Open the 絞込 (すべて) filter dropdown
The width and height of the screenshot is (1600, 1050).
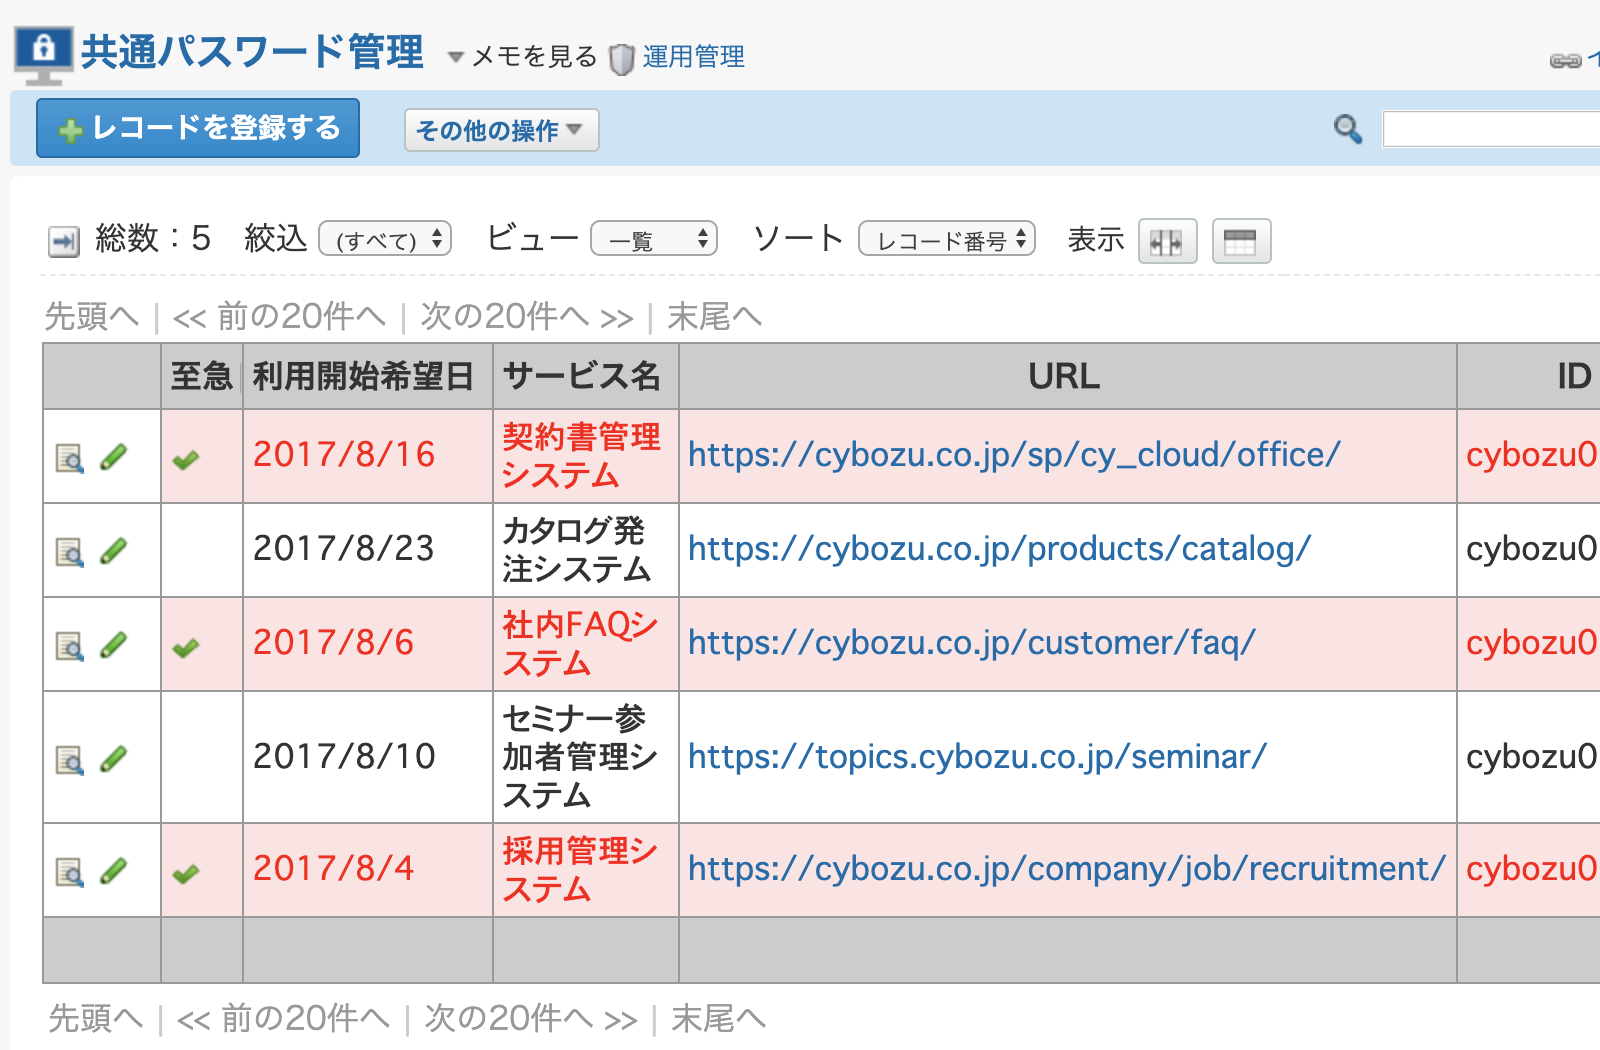coord(385,240)
